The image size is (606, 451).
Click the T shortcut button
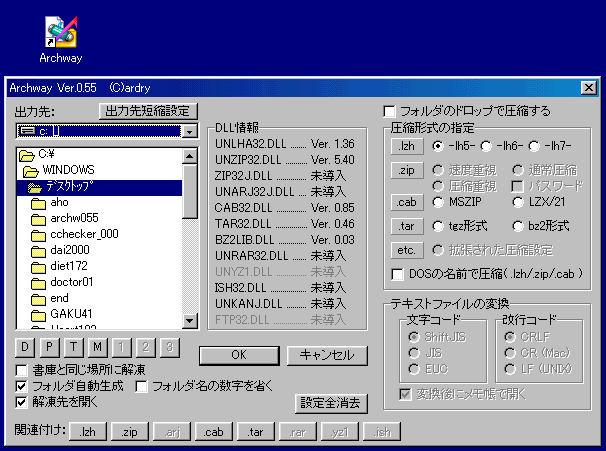(74, 347)
